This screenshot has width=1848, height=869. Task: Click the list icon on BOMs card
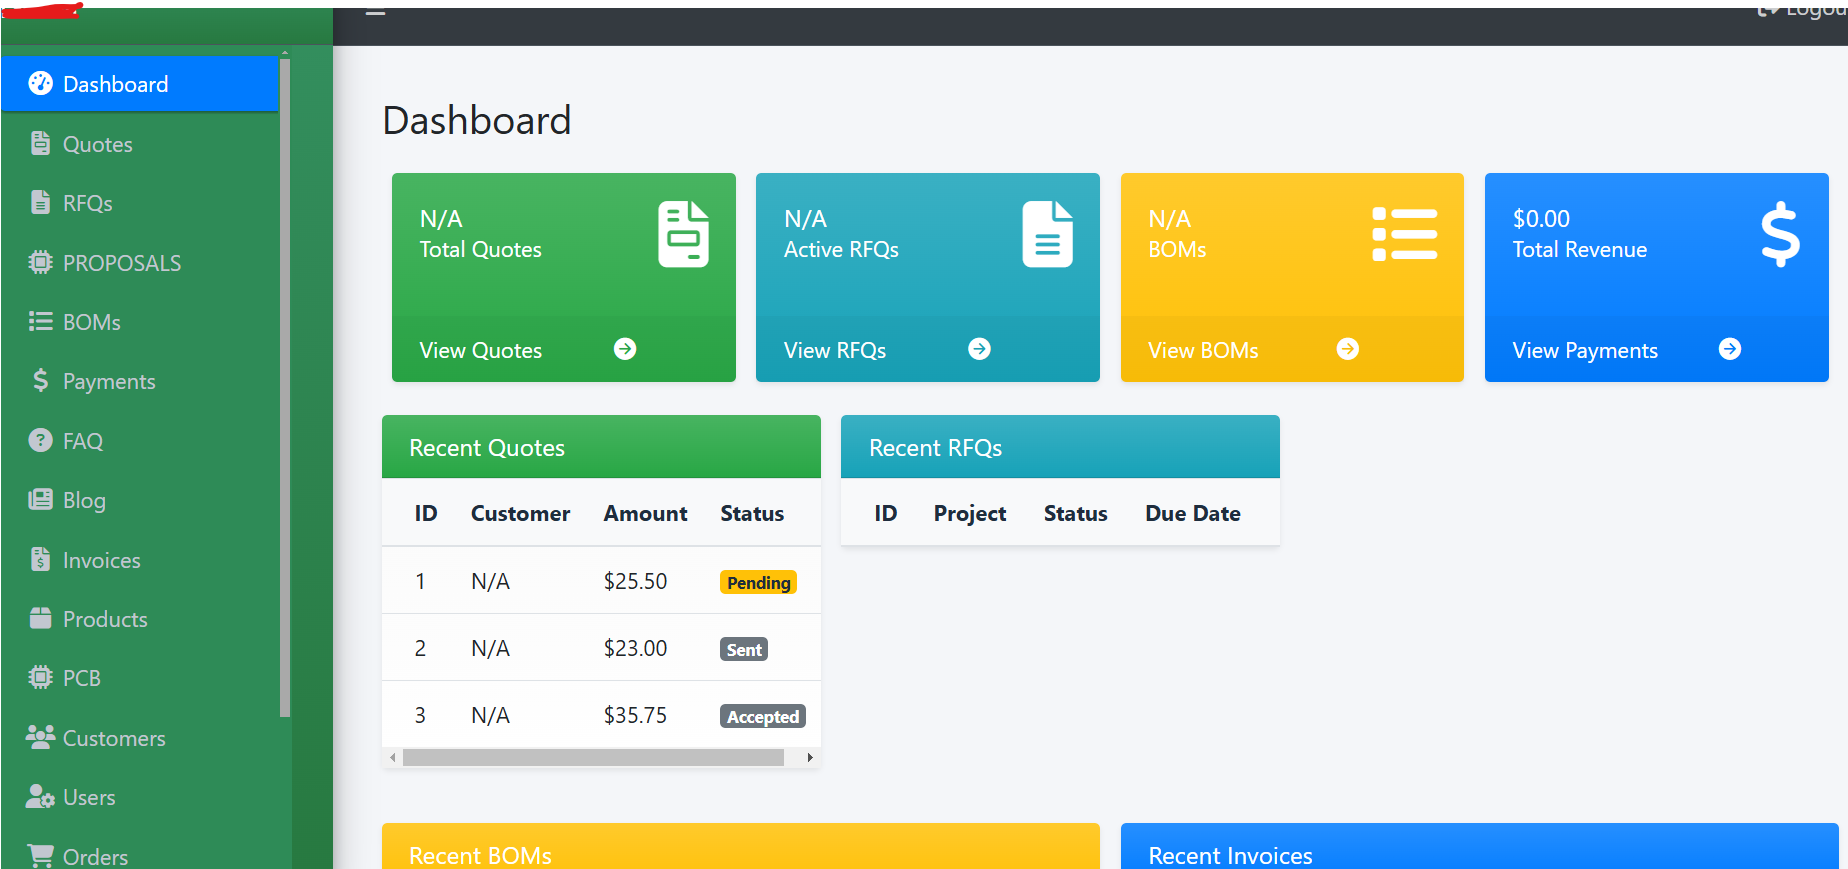click(x=1404, y=234)
